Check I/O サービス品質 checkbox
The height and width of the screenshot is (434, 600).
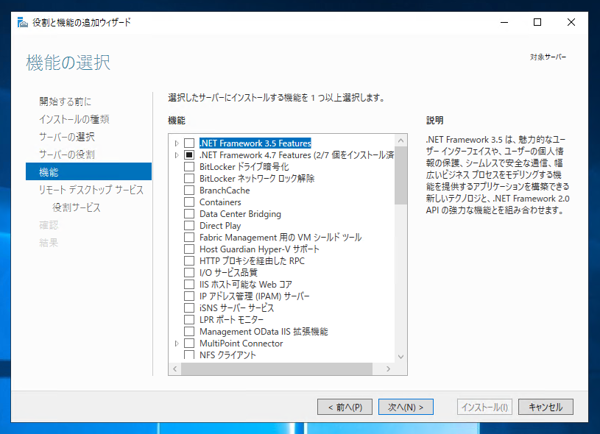tap(189, 272)
